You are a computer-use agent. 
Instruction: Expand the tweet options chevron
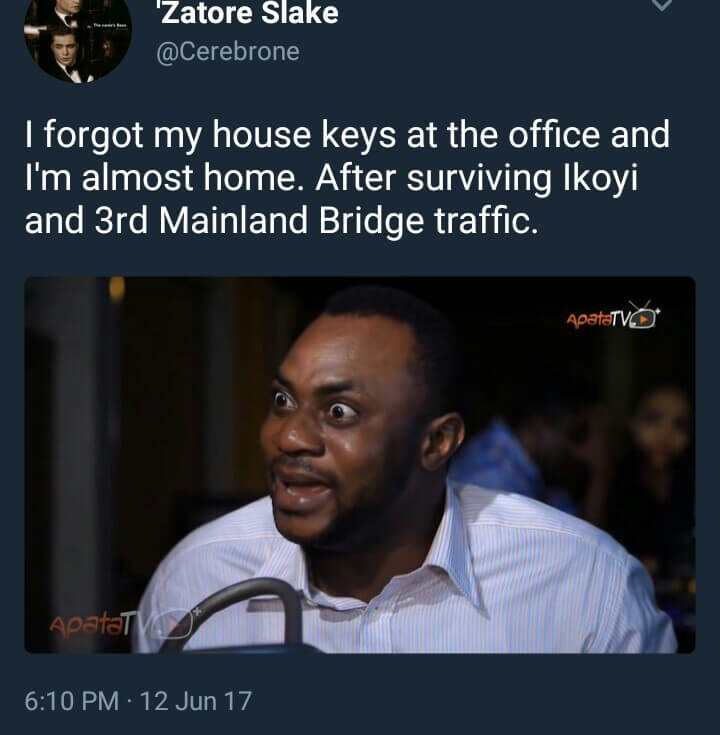(661, 5)
